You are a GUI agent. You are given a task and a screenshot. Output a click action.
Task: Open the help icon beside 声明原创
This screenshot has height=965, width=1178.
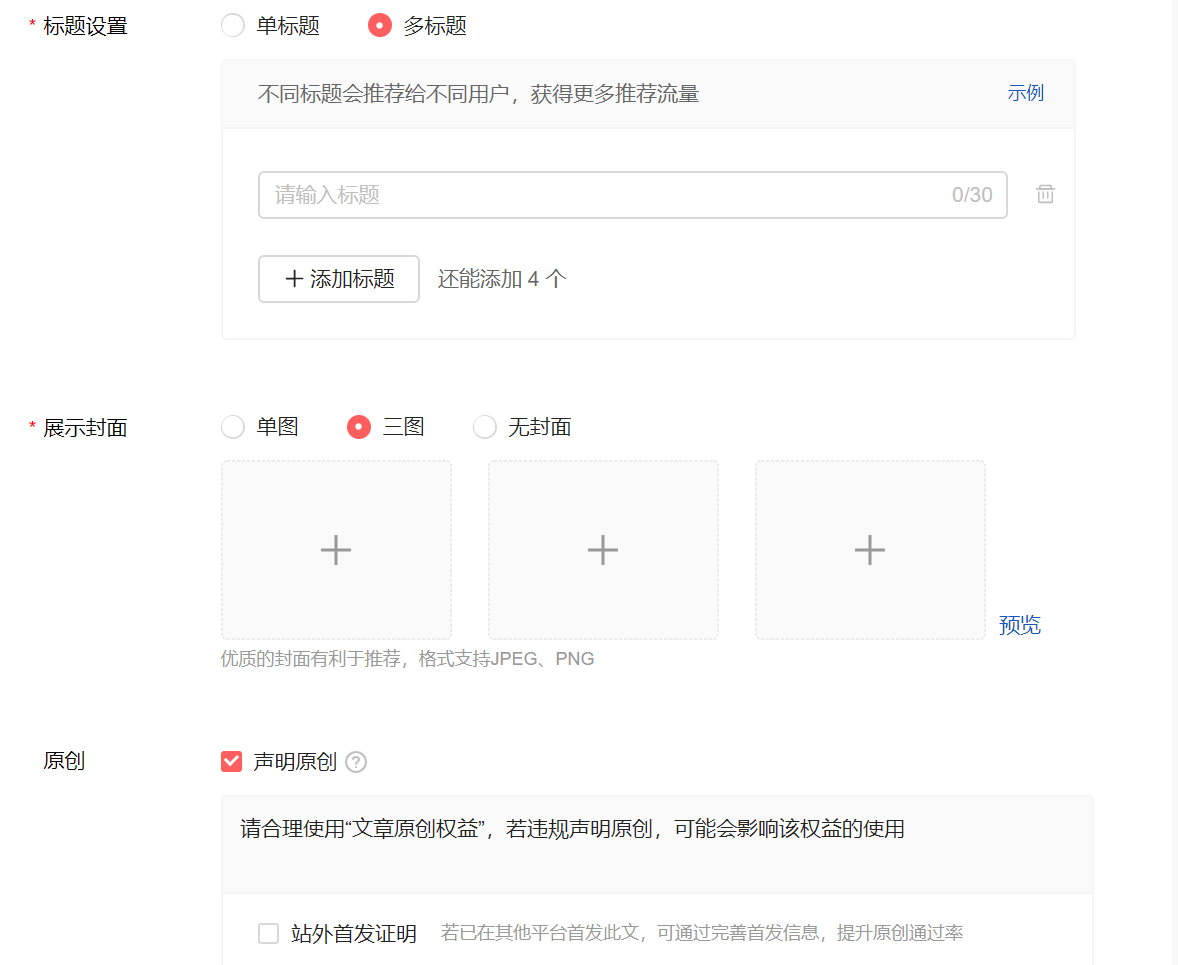(x=356, y=762)
